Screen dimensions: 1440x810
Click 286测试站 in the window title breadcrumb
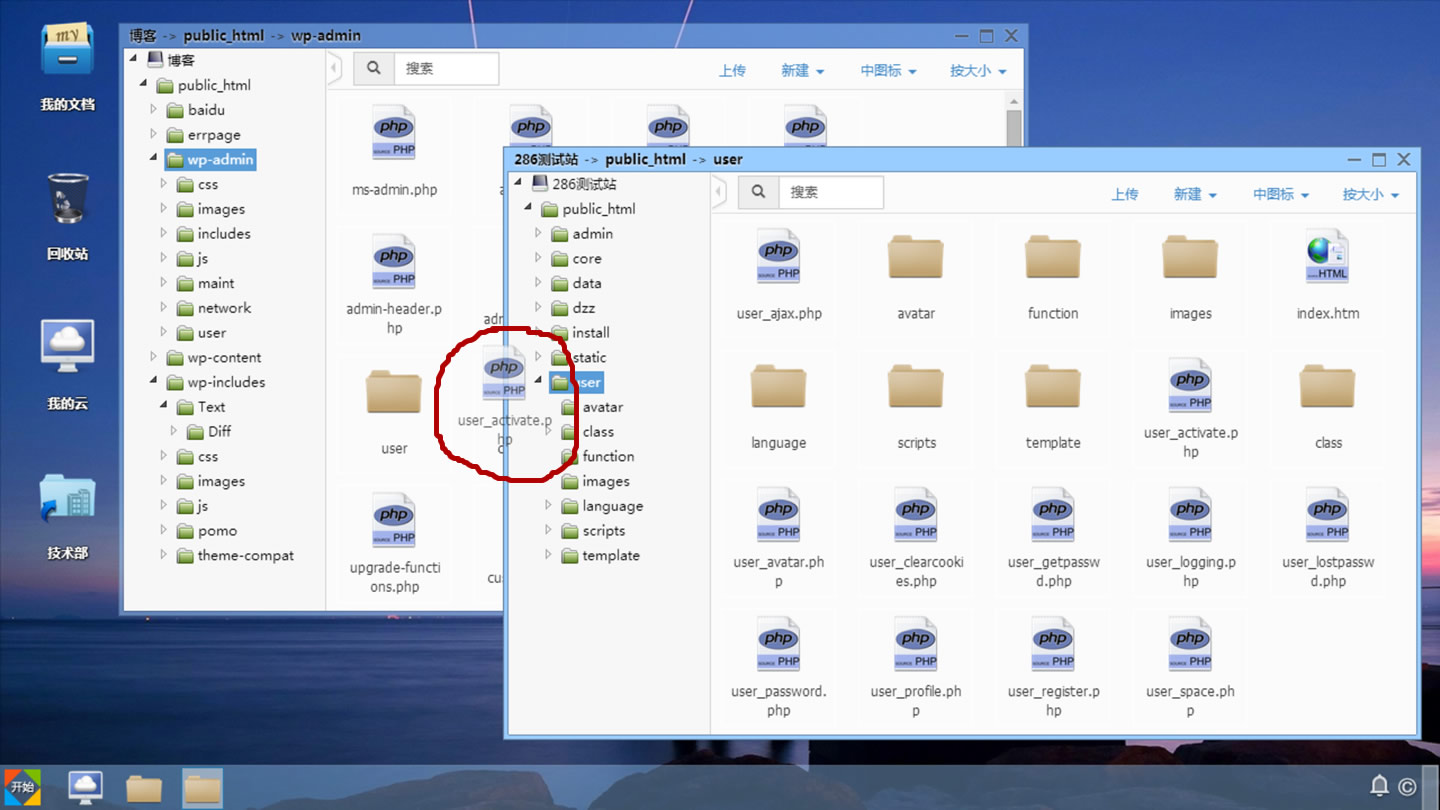[x=547, y=159]
